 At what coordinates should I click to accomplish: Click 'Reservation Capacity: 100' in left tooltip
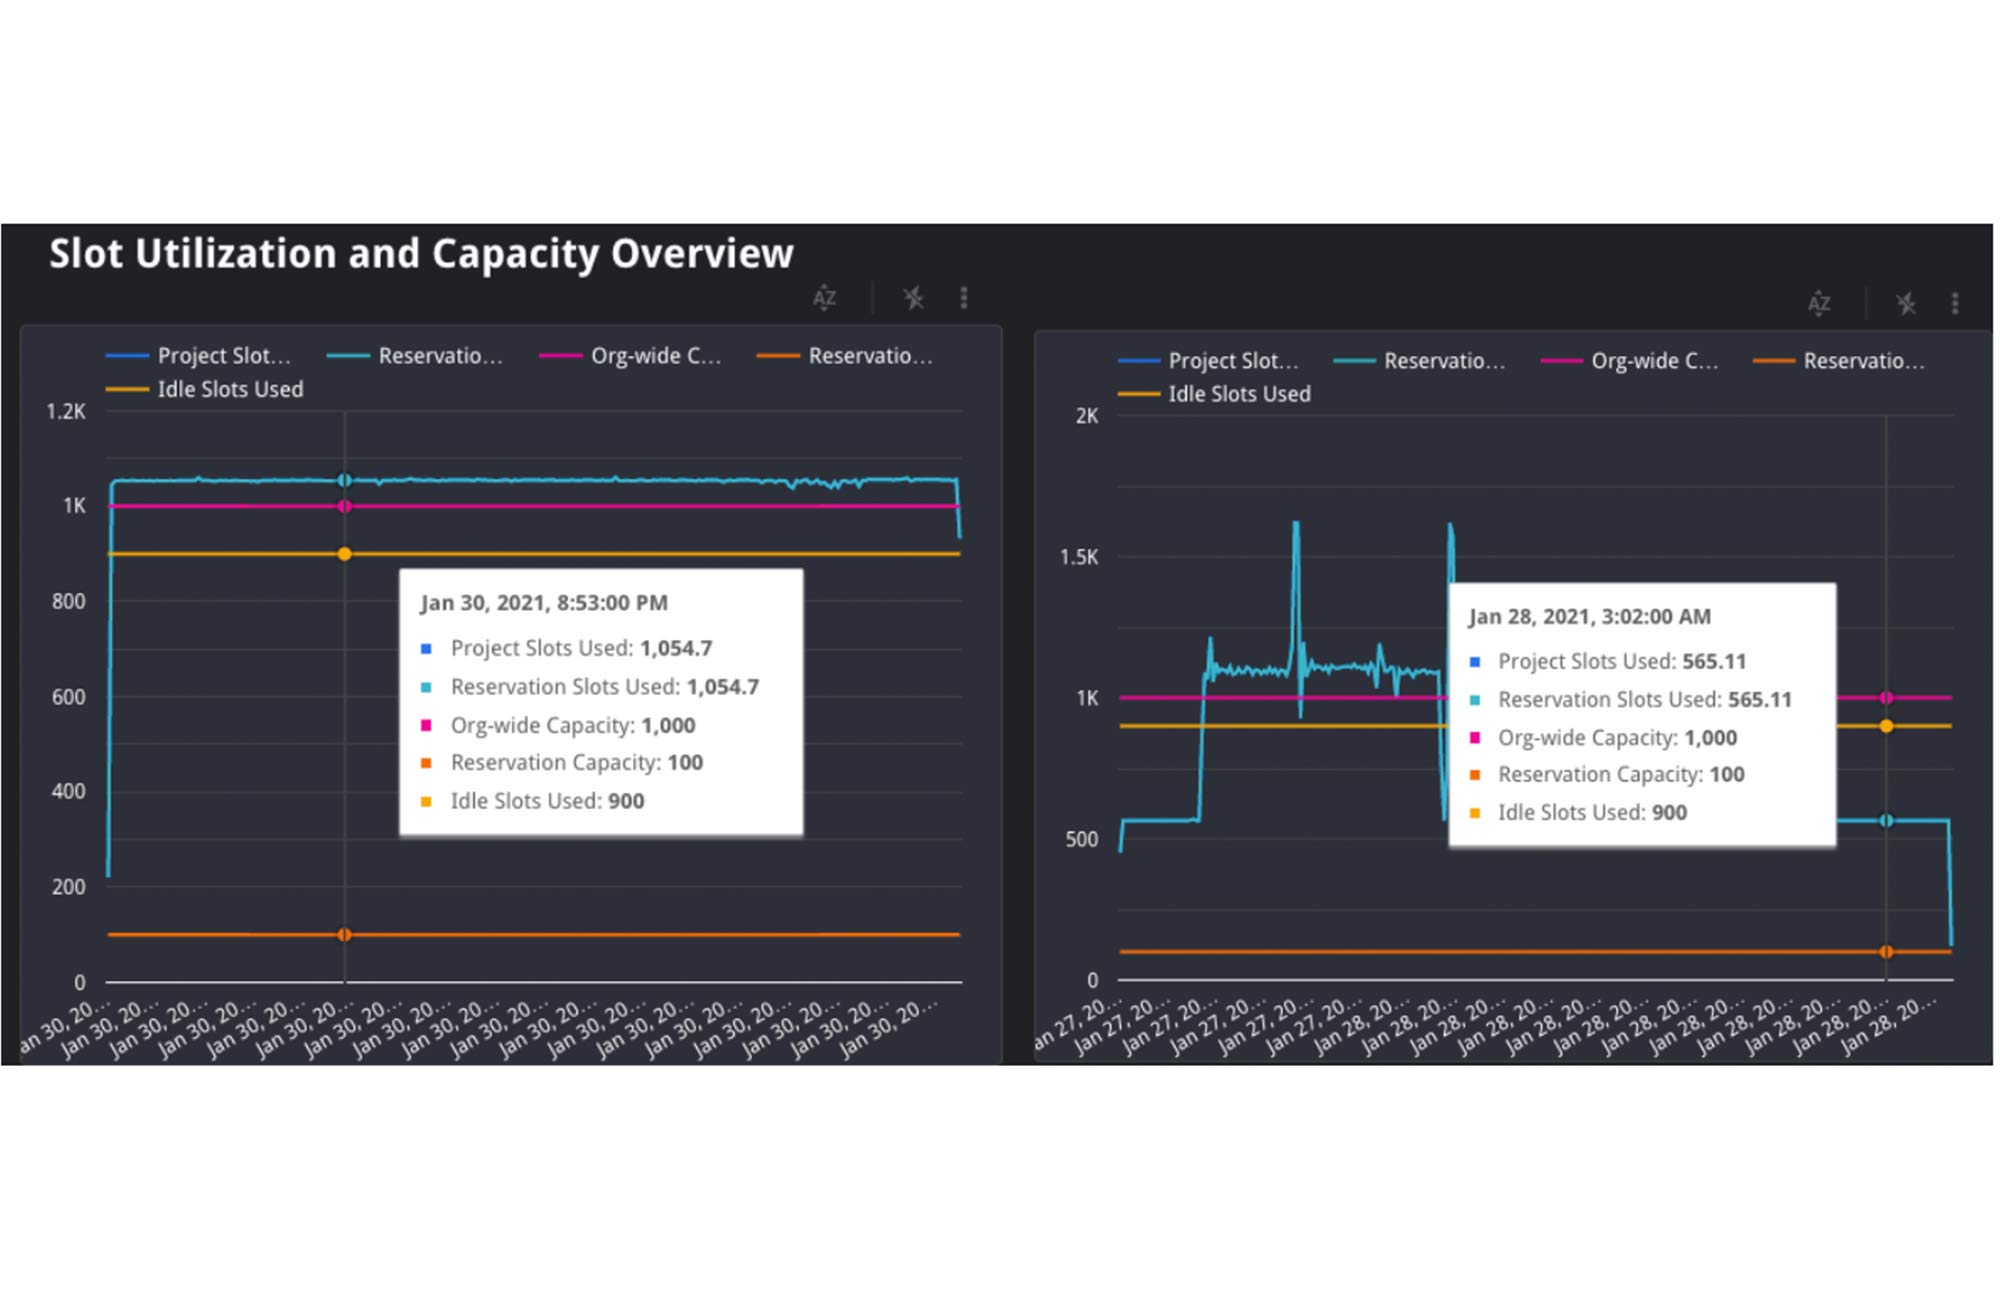[x=562, y=763]
